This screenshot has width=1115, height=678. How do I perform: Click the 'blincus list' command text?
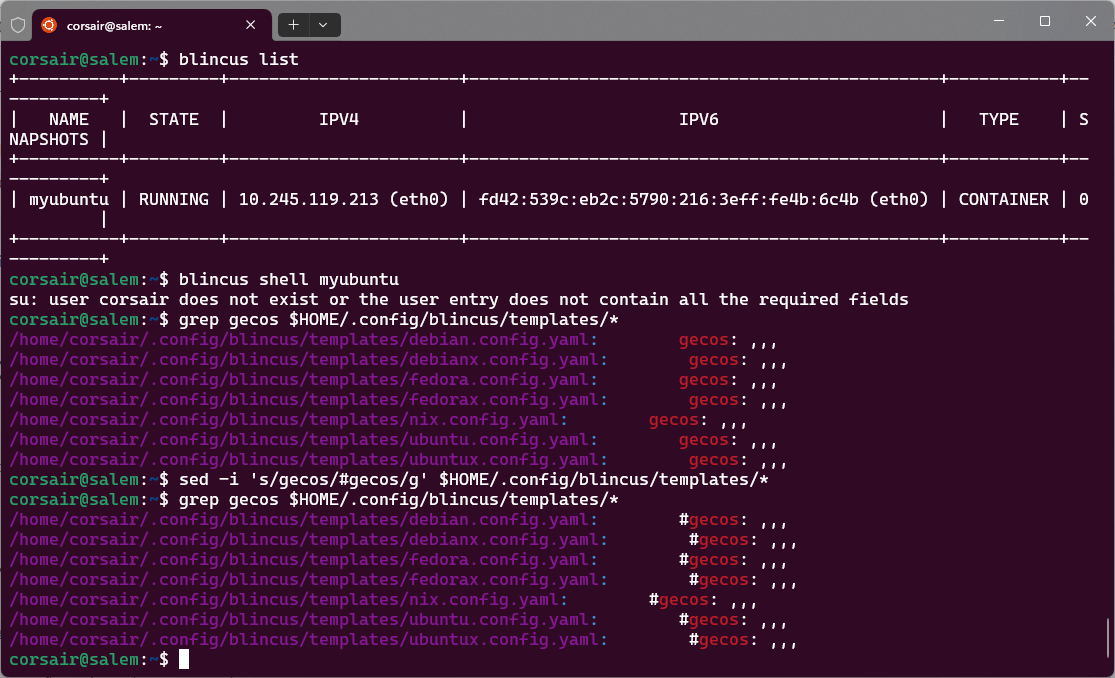238,59
